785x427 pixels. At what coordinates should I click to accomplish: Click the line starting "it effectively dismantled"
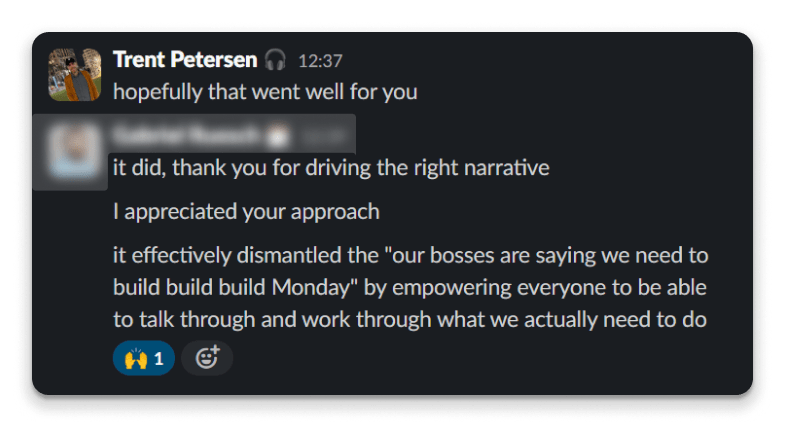coord(410,256)
